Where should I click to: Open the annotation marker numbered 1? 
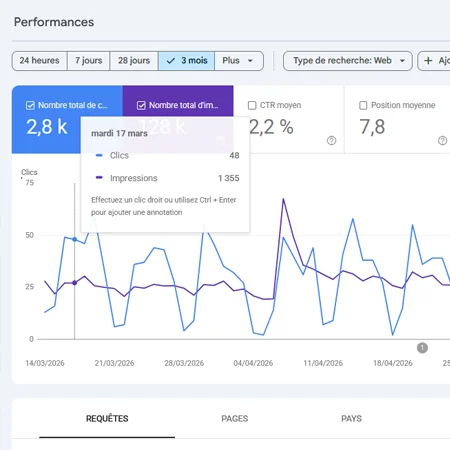422,348
